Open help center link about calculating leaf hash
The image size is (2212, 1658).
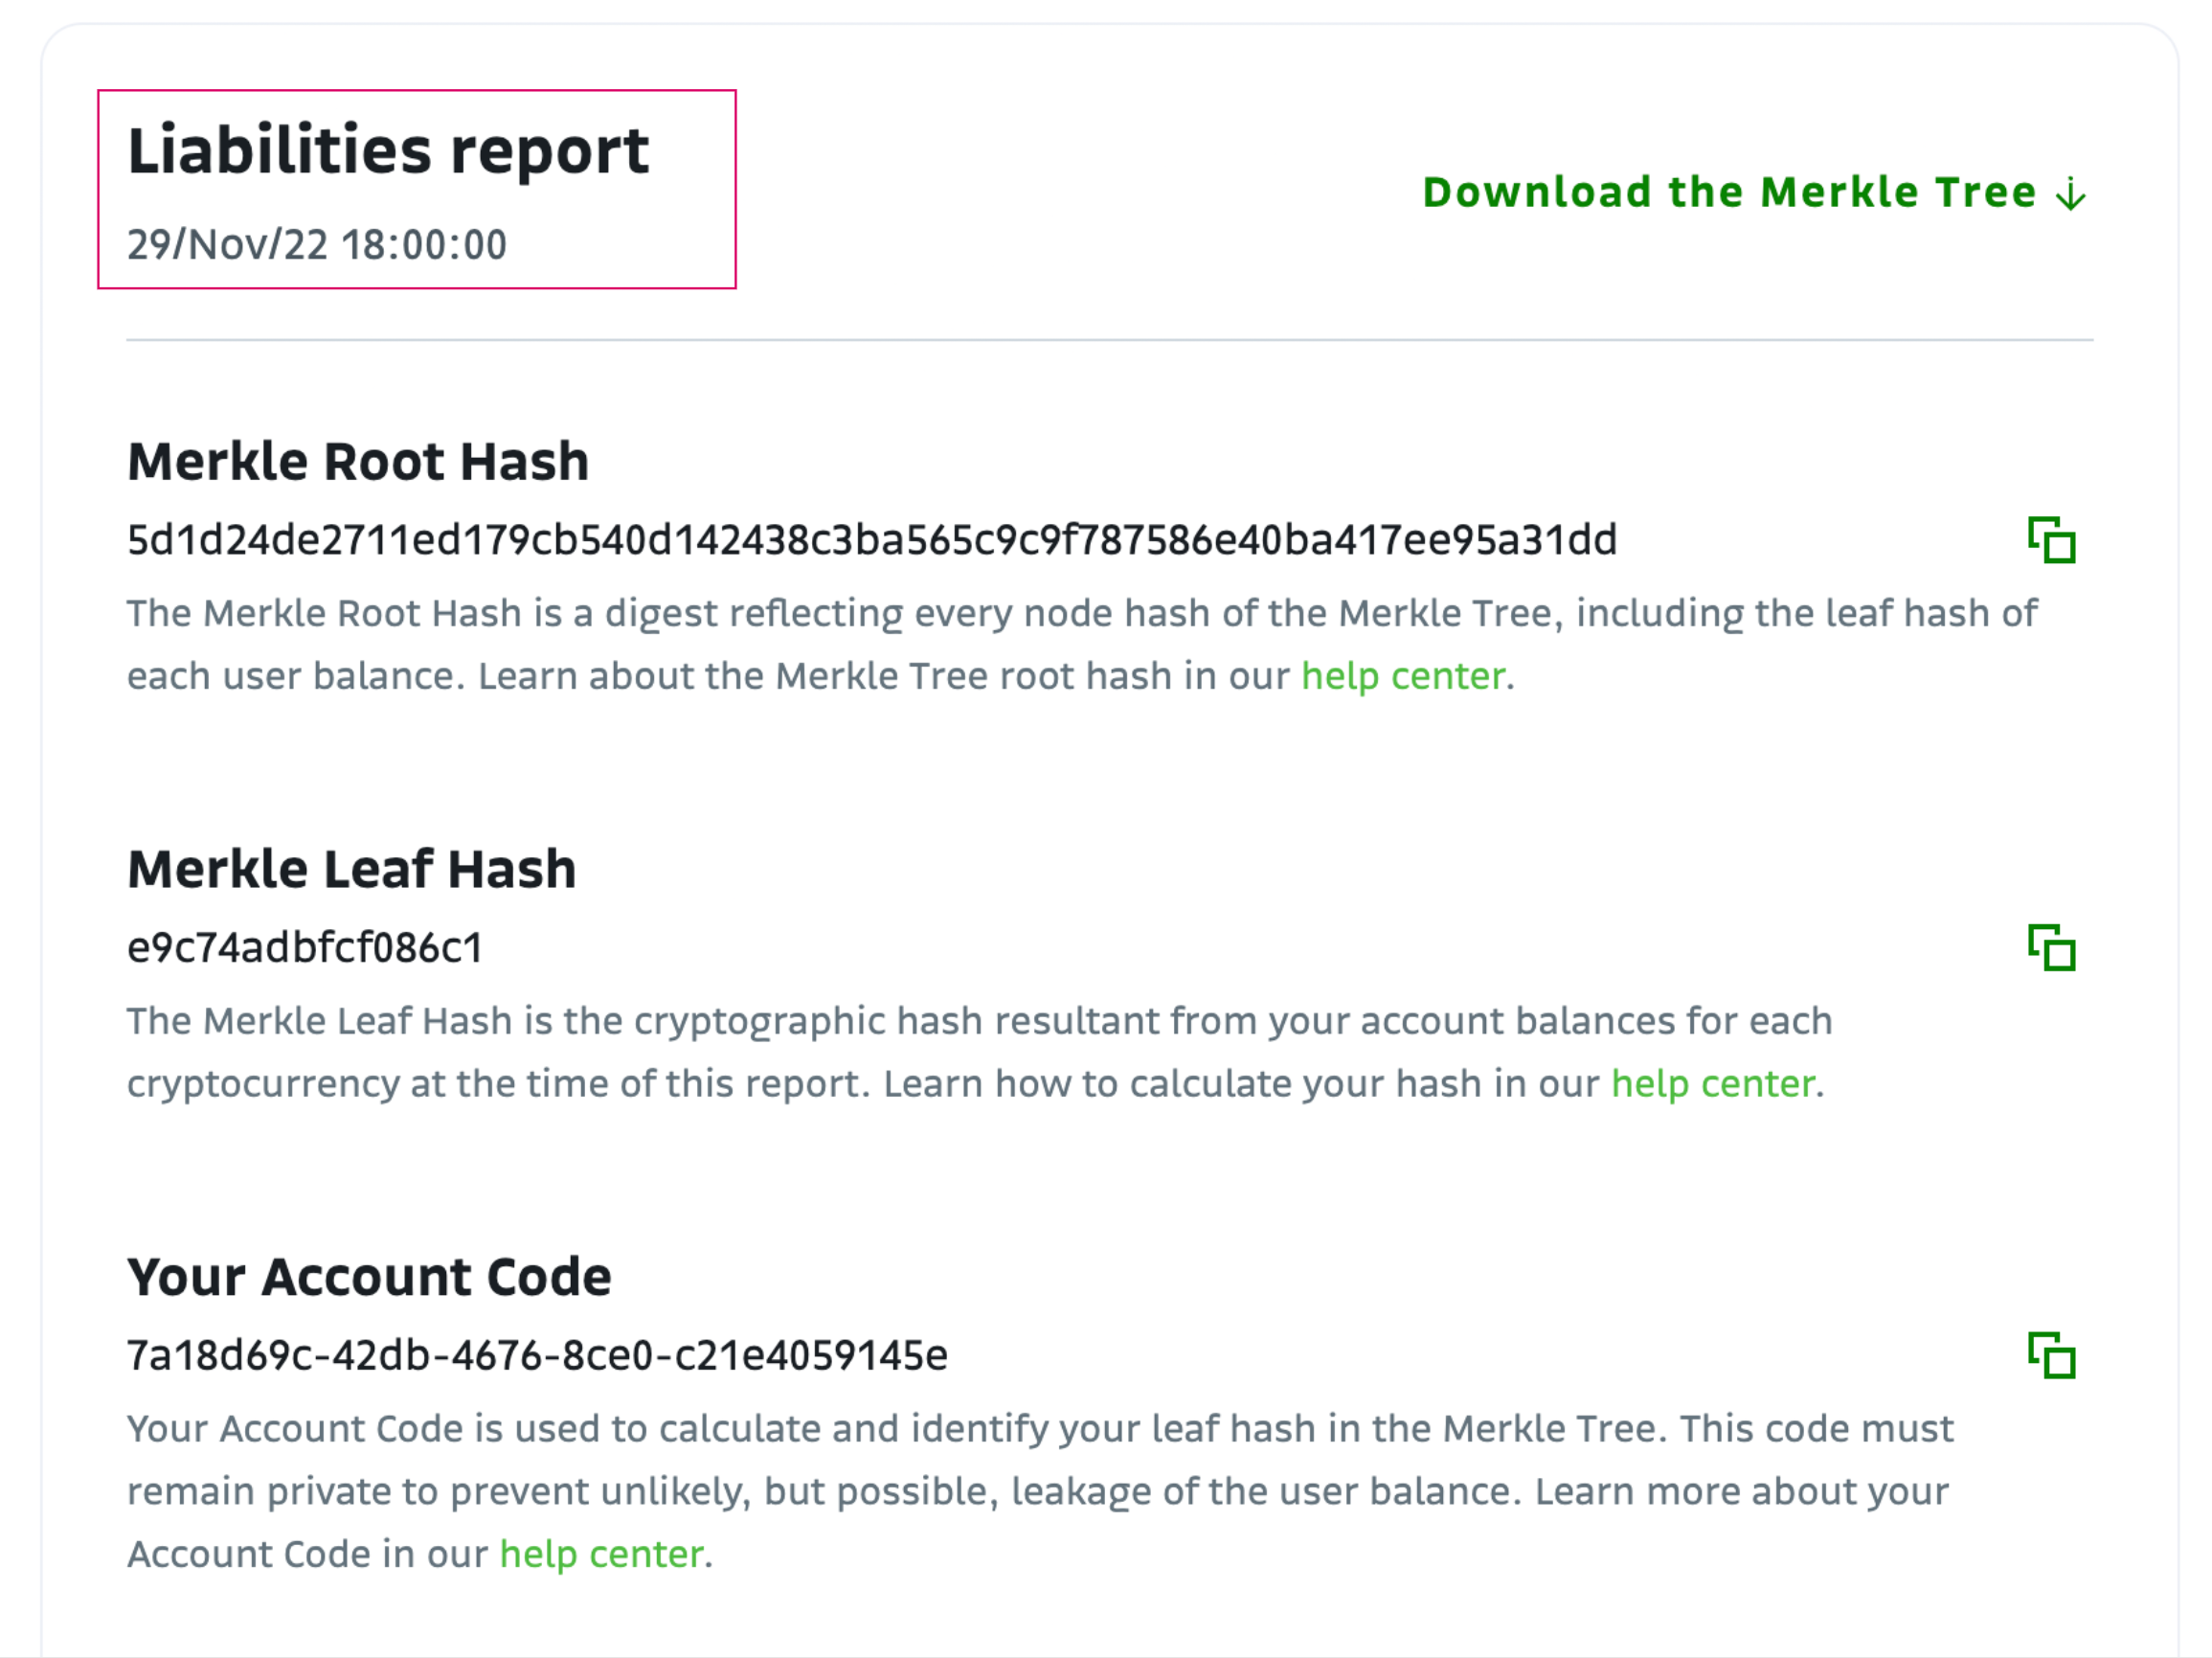pyautogui.click(x=1713, y=1083)
